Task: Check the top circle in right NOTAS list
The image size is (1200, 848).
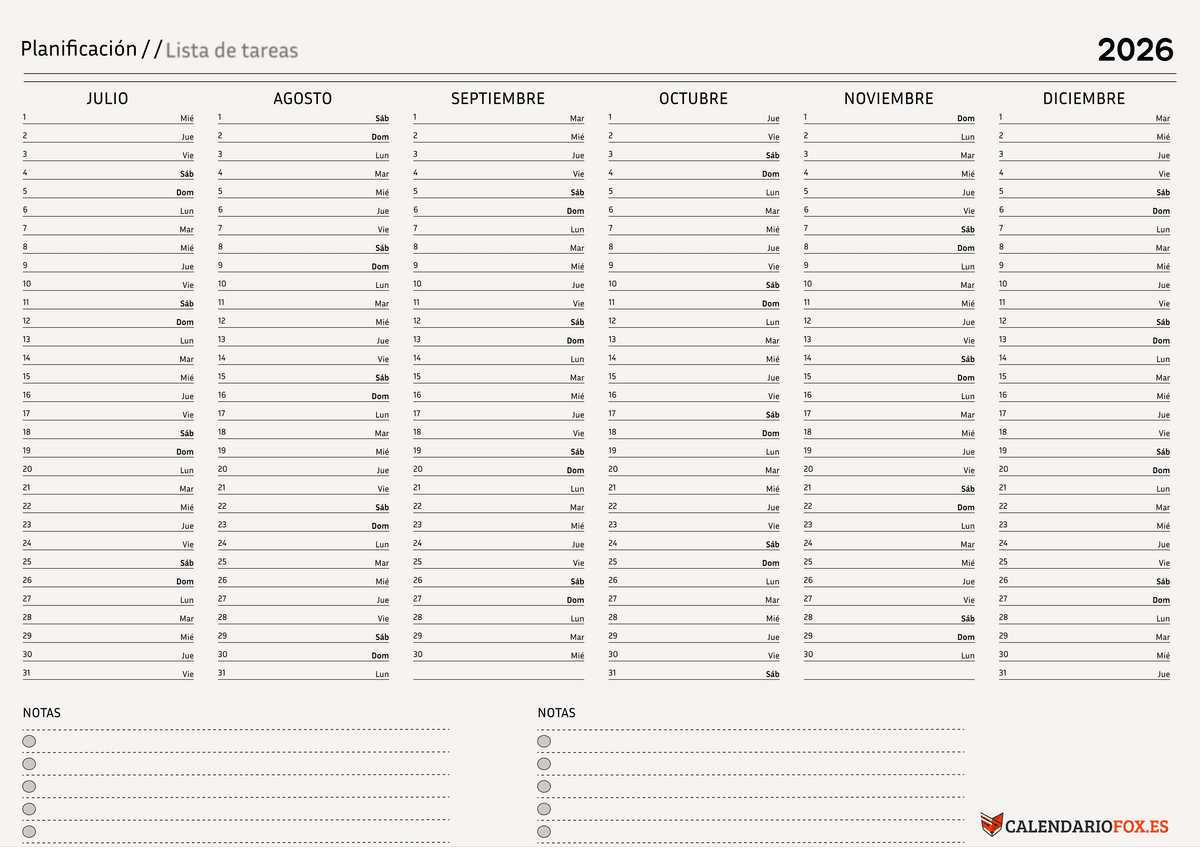Action: (x=544, y=741)
